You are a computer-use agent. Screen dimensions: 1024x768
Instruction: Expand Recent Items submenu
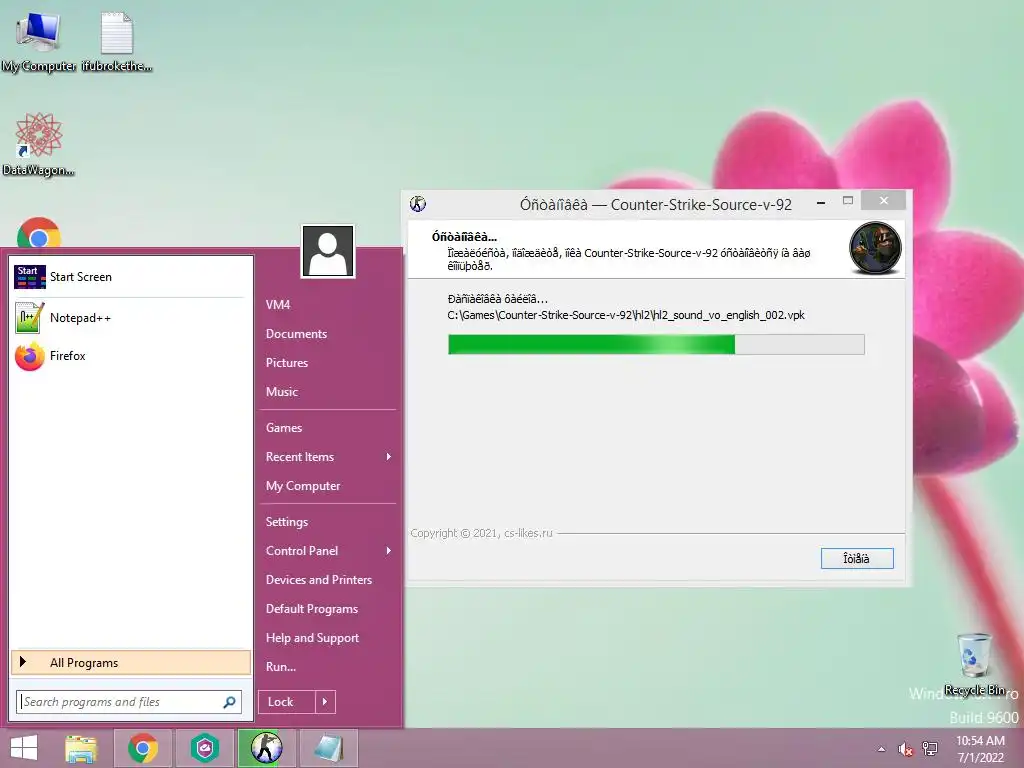(328, 457)
